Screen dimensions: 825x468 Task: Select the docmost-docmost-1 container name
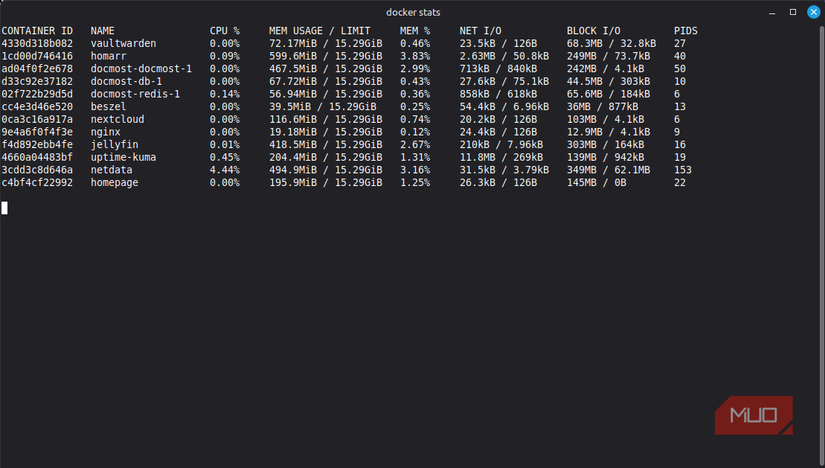click(x=141, y=68)
